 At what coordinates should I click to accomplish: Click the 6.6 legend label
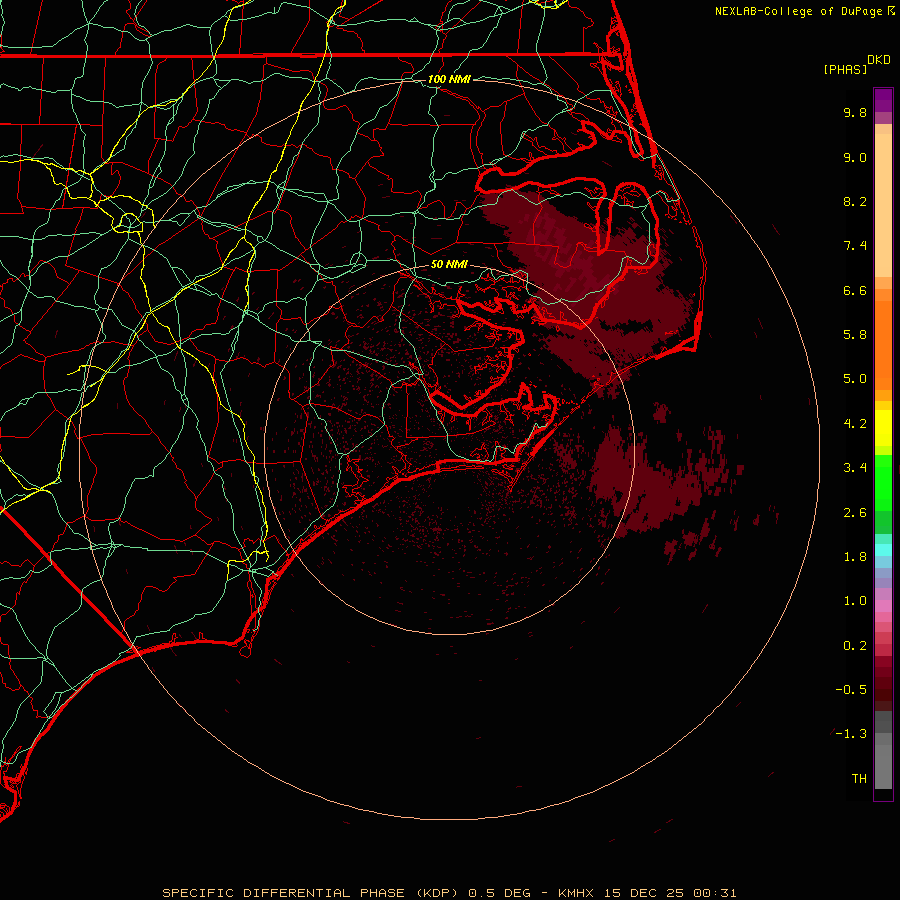[855, 290]
